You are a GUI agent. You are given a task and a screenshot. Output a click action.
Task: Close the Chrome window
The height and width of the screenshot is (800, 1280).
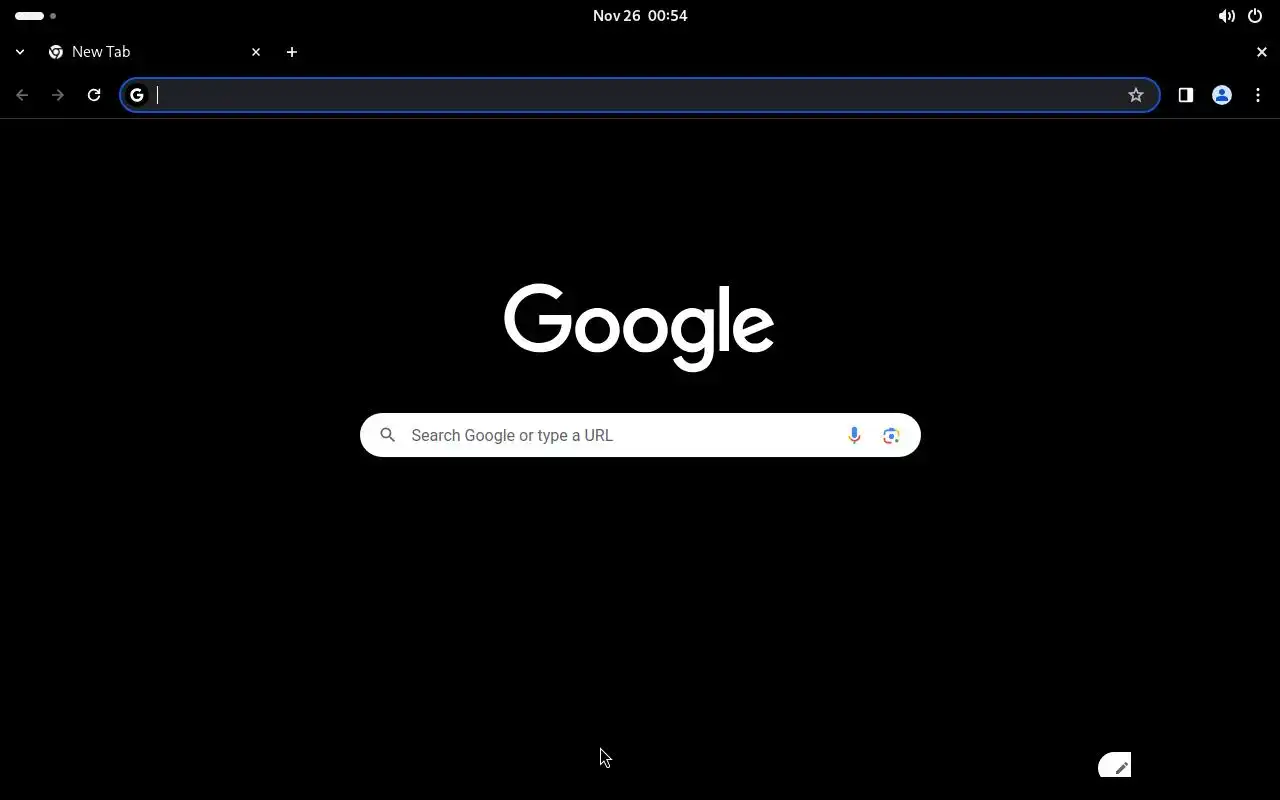pyautogui.click(x=1261, y=52)
